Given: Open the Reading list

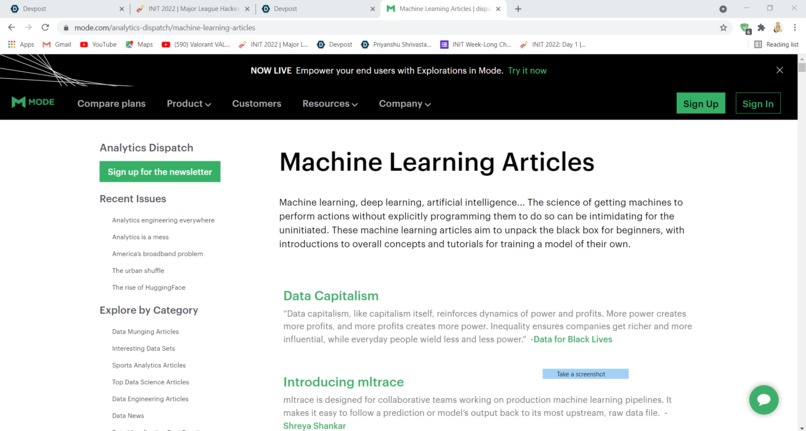Looking at the screenshot, I should click(776, 45).
